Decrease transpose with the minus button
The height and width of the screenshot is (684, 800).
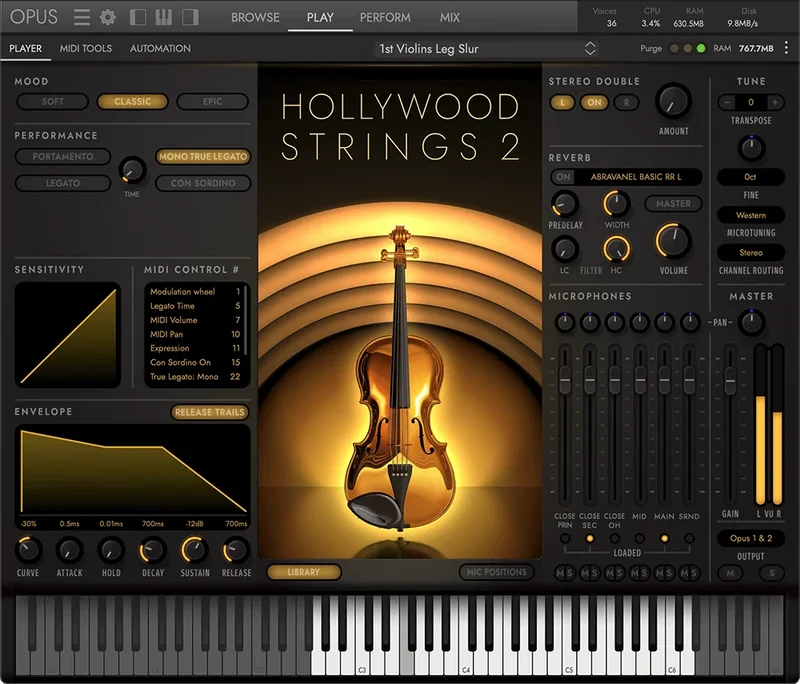coord(727,102)
